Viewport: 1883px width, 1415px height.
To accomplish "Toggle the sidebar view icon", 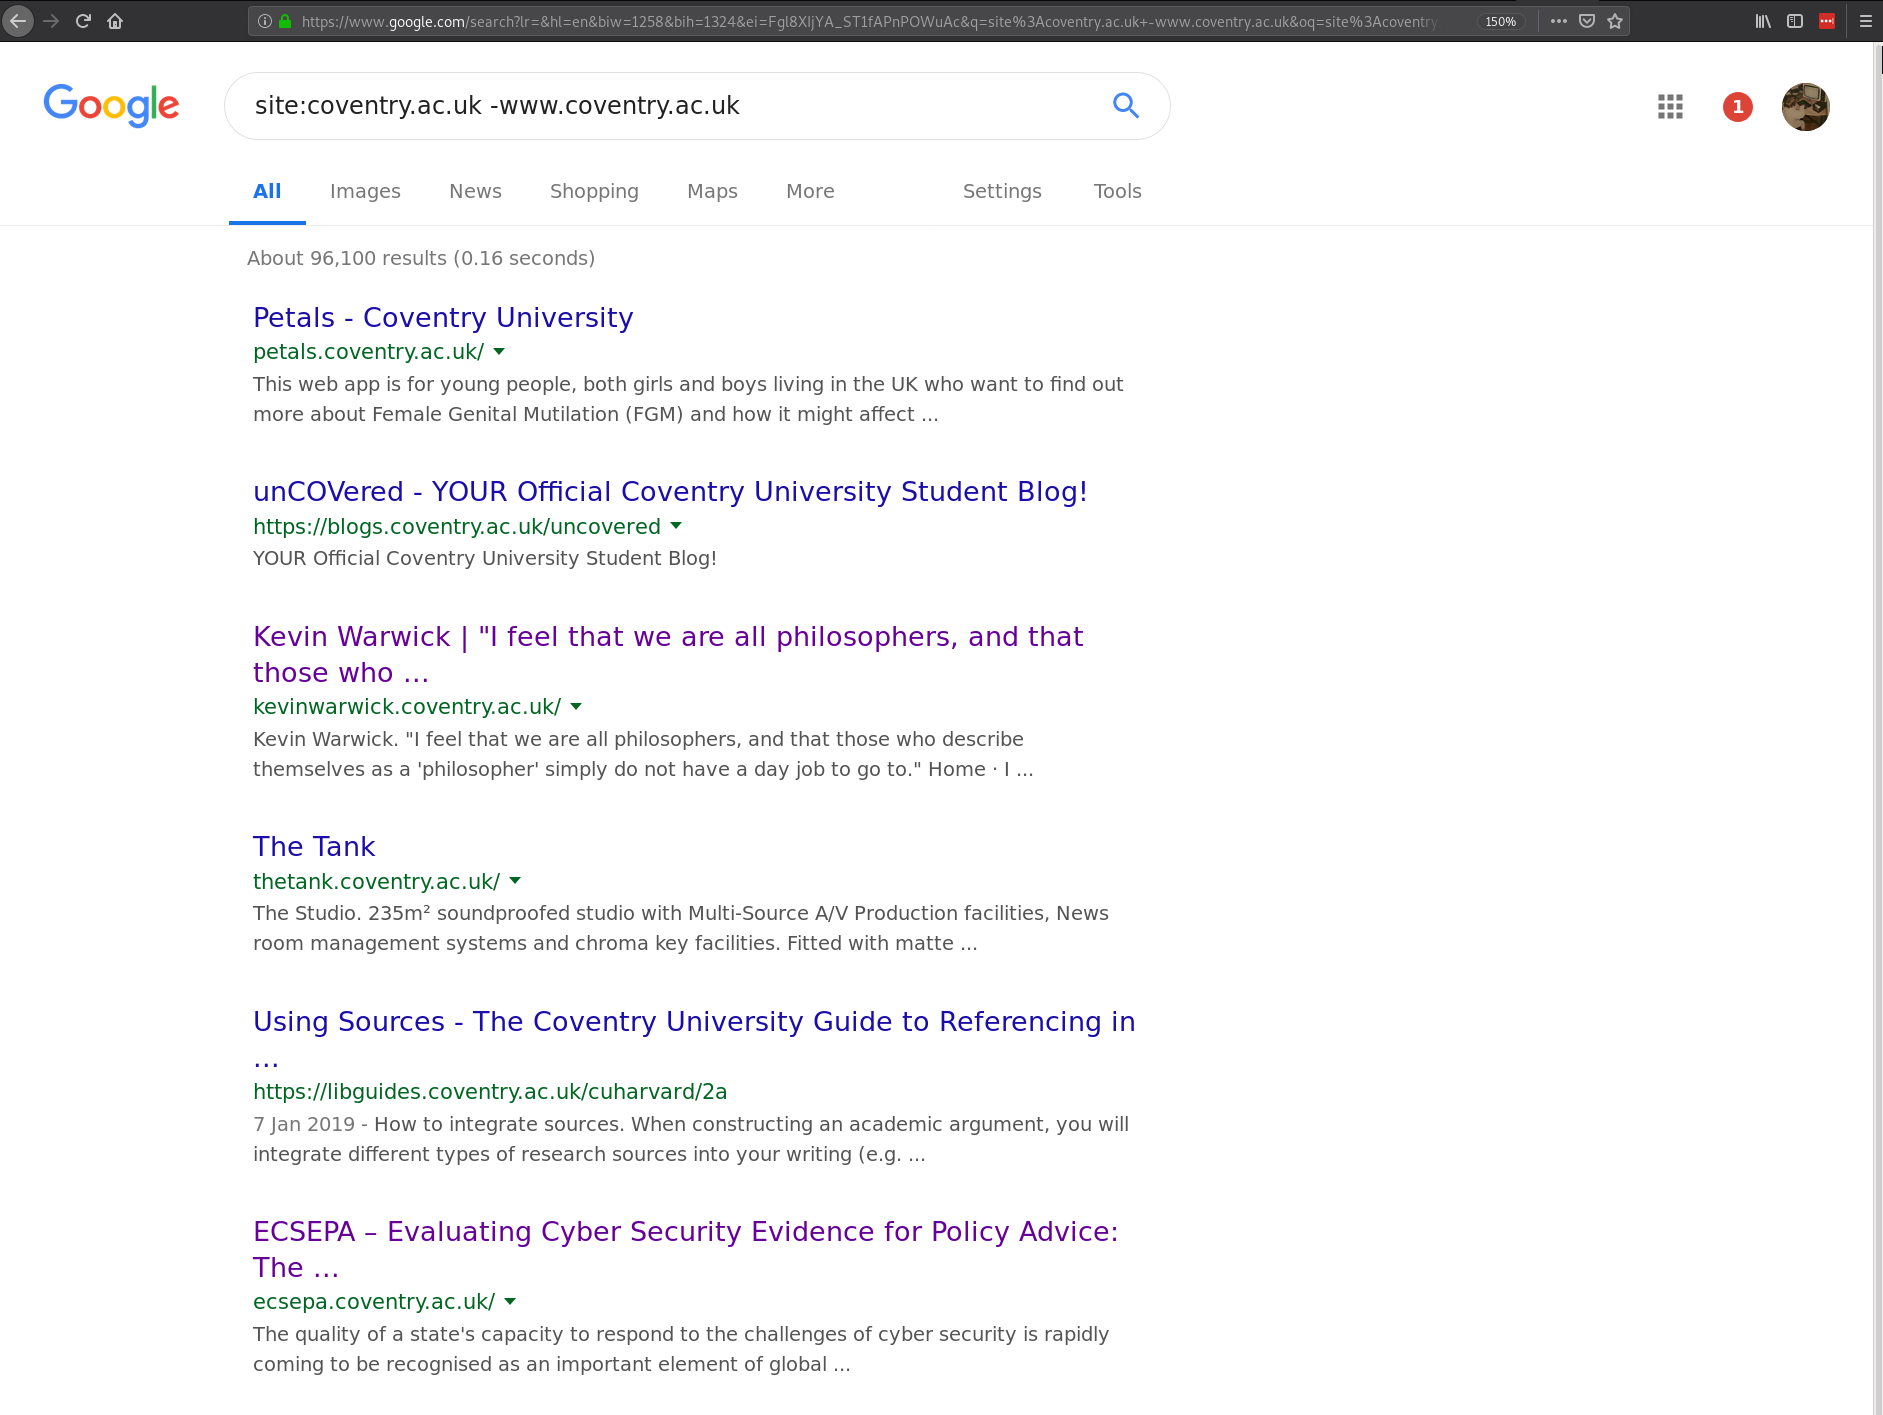I will coord(1795,21).
